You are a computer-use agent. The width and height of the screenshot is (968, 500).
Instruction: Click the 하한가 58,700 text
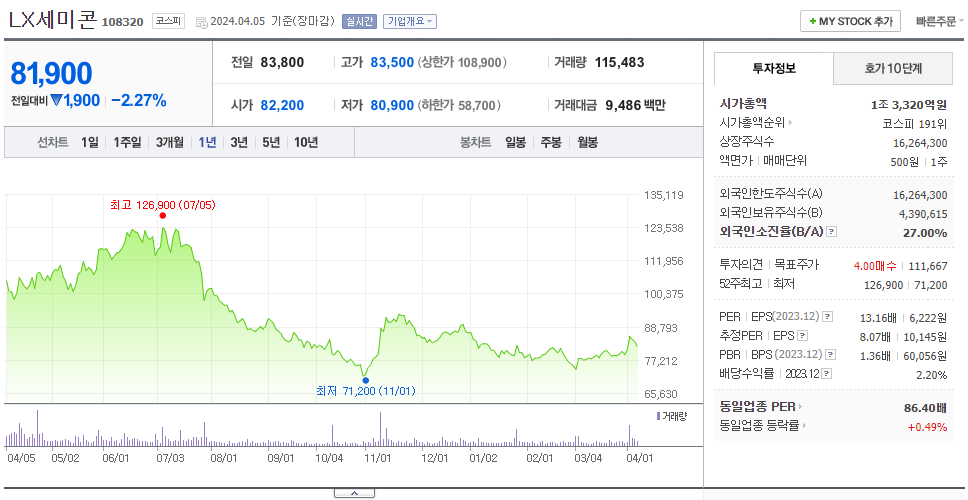click(460, 106)
